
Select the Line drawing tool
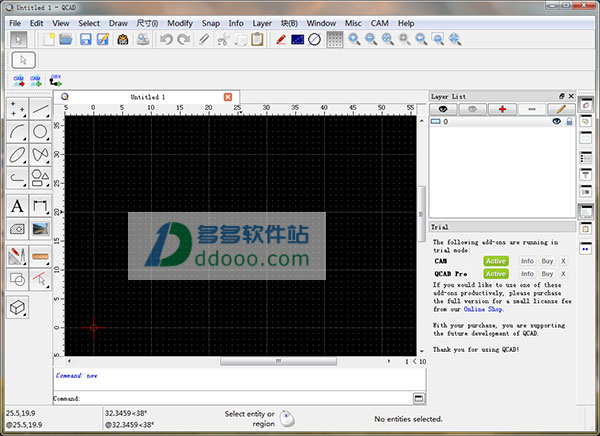(x=40, y=109)
